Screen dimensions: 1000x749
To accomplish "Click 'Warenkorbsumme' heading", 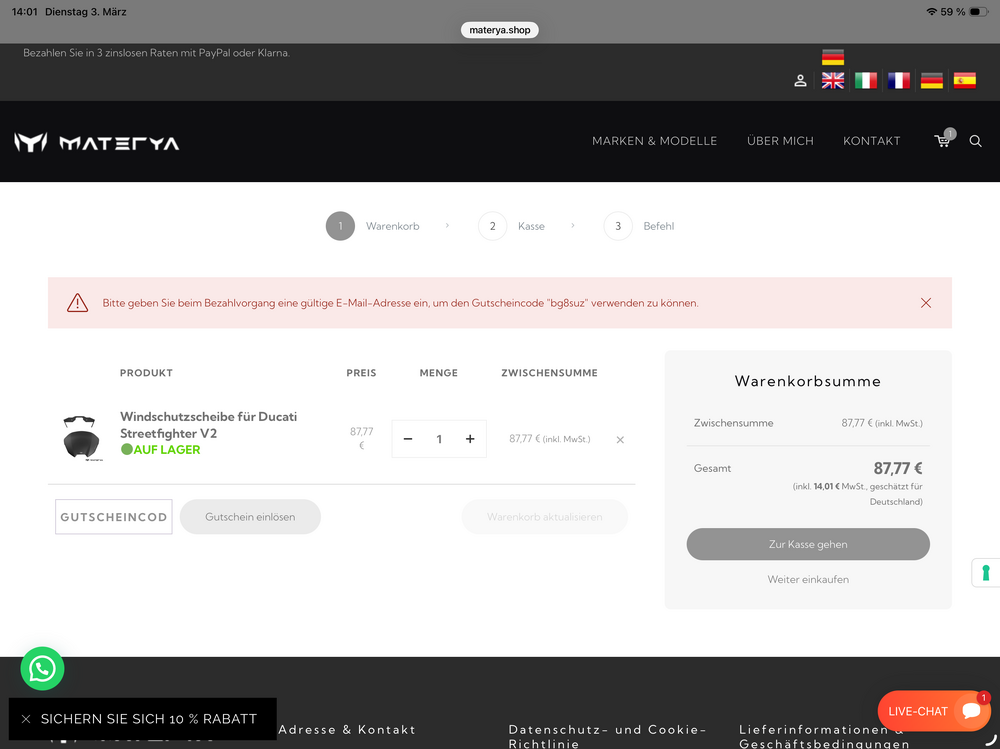I will [x=807, y=381].
